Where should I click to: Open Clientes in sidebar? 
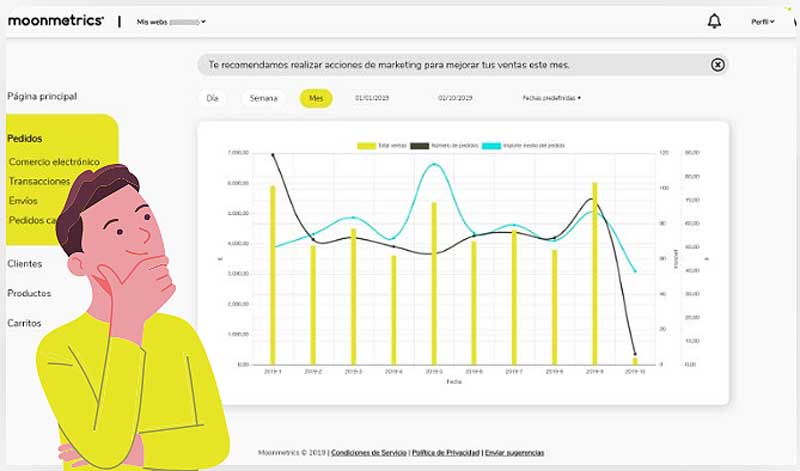[24, 264]
